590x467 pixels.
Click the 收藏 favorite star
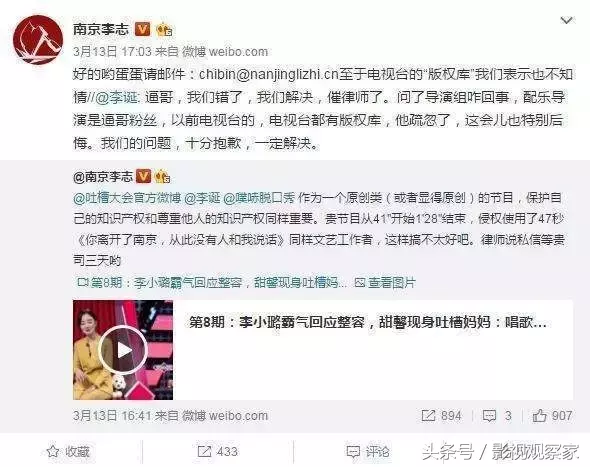[x=68, y=451]
